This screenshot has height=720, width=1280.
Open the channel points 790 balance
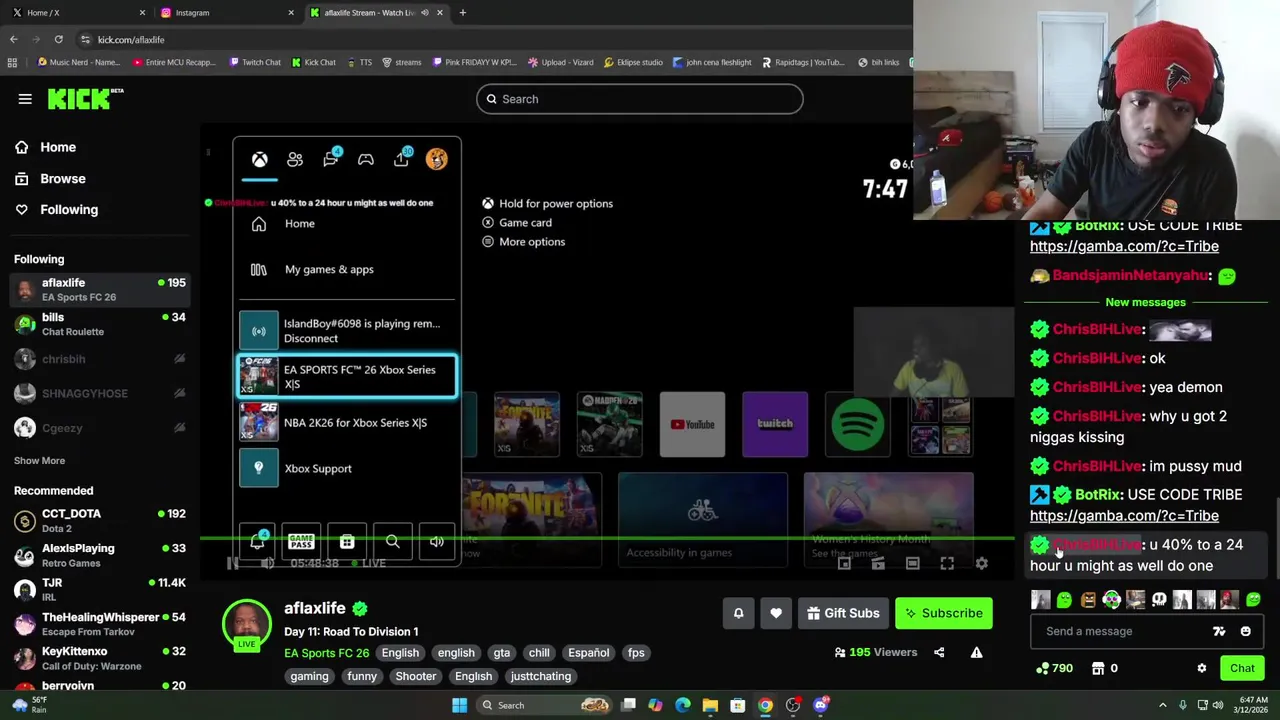1054,668
